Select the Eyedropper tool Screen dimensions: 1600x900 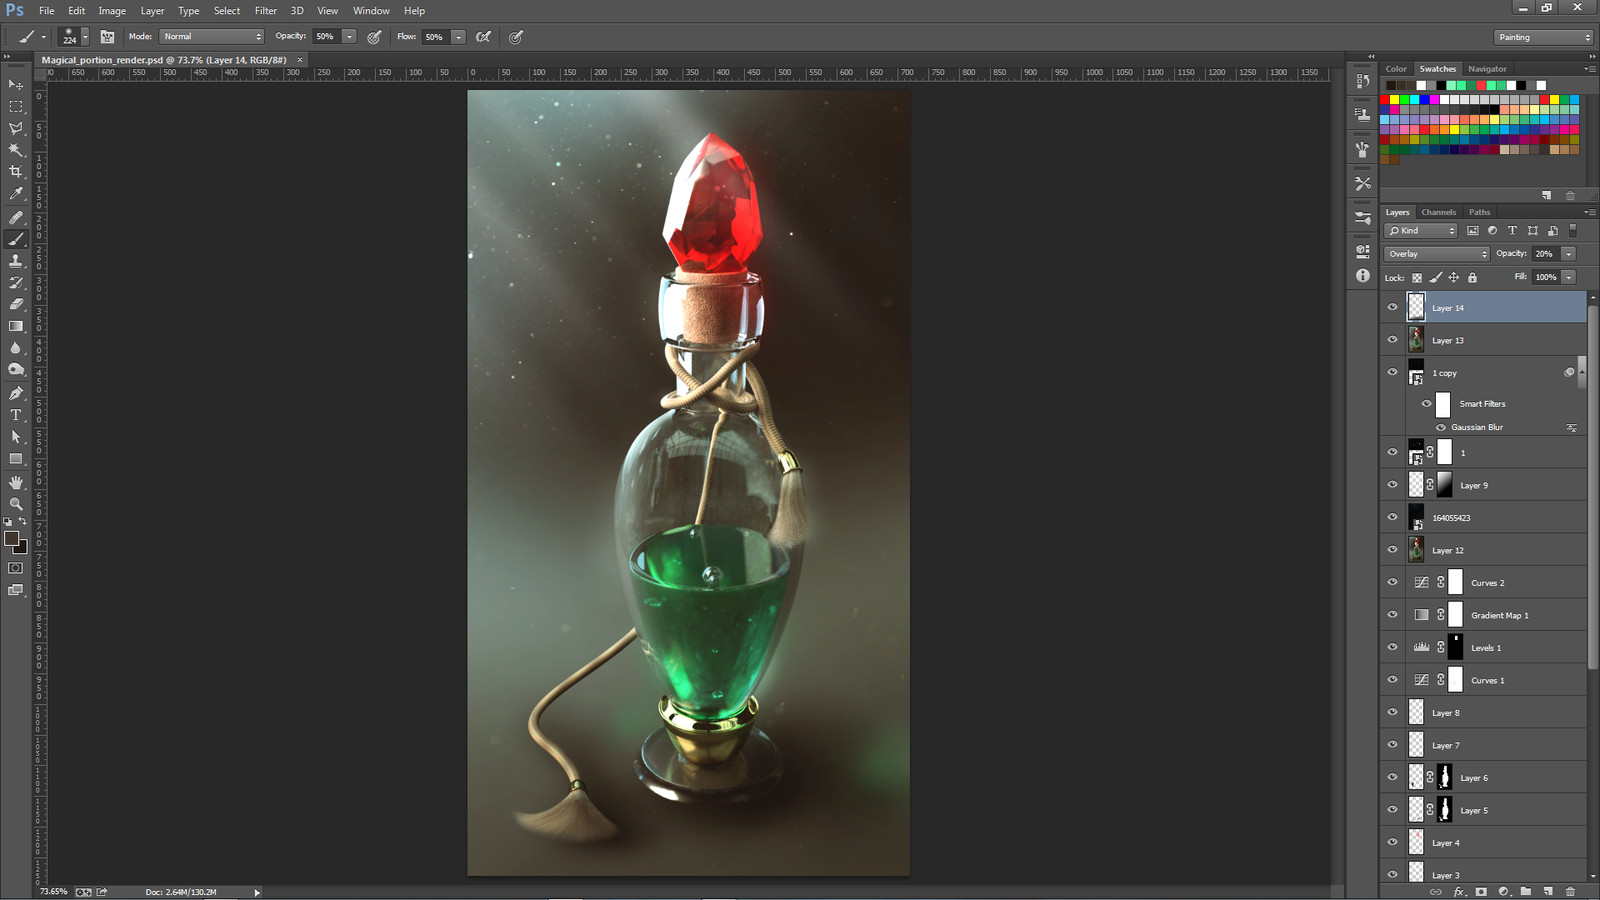(x=16, y=194)
